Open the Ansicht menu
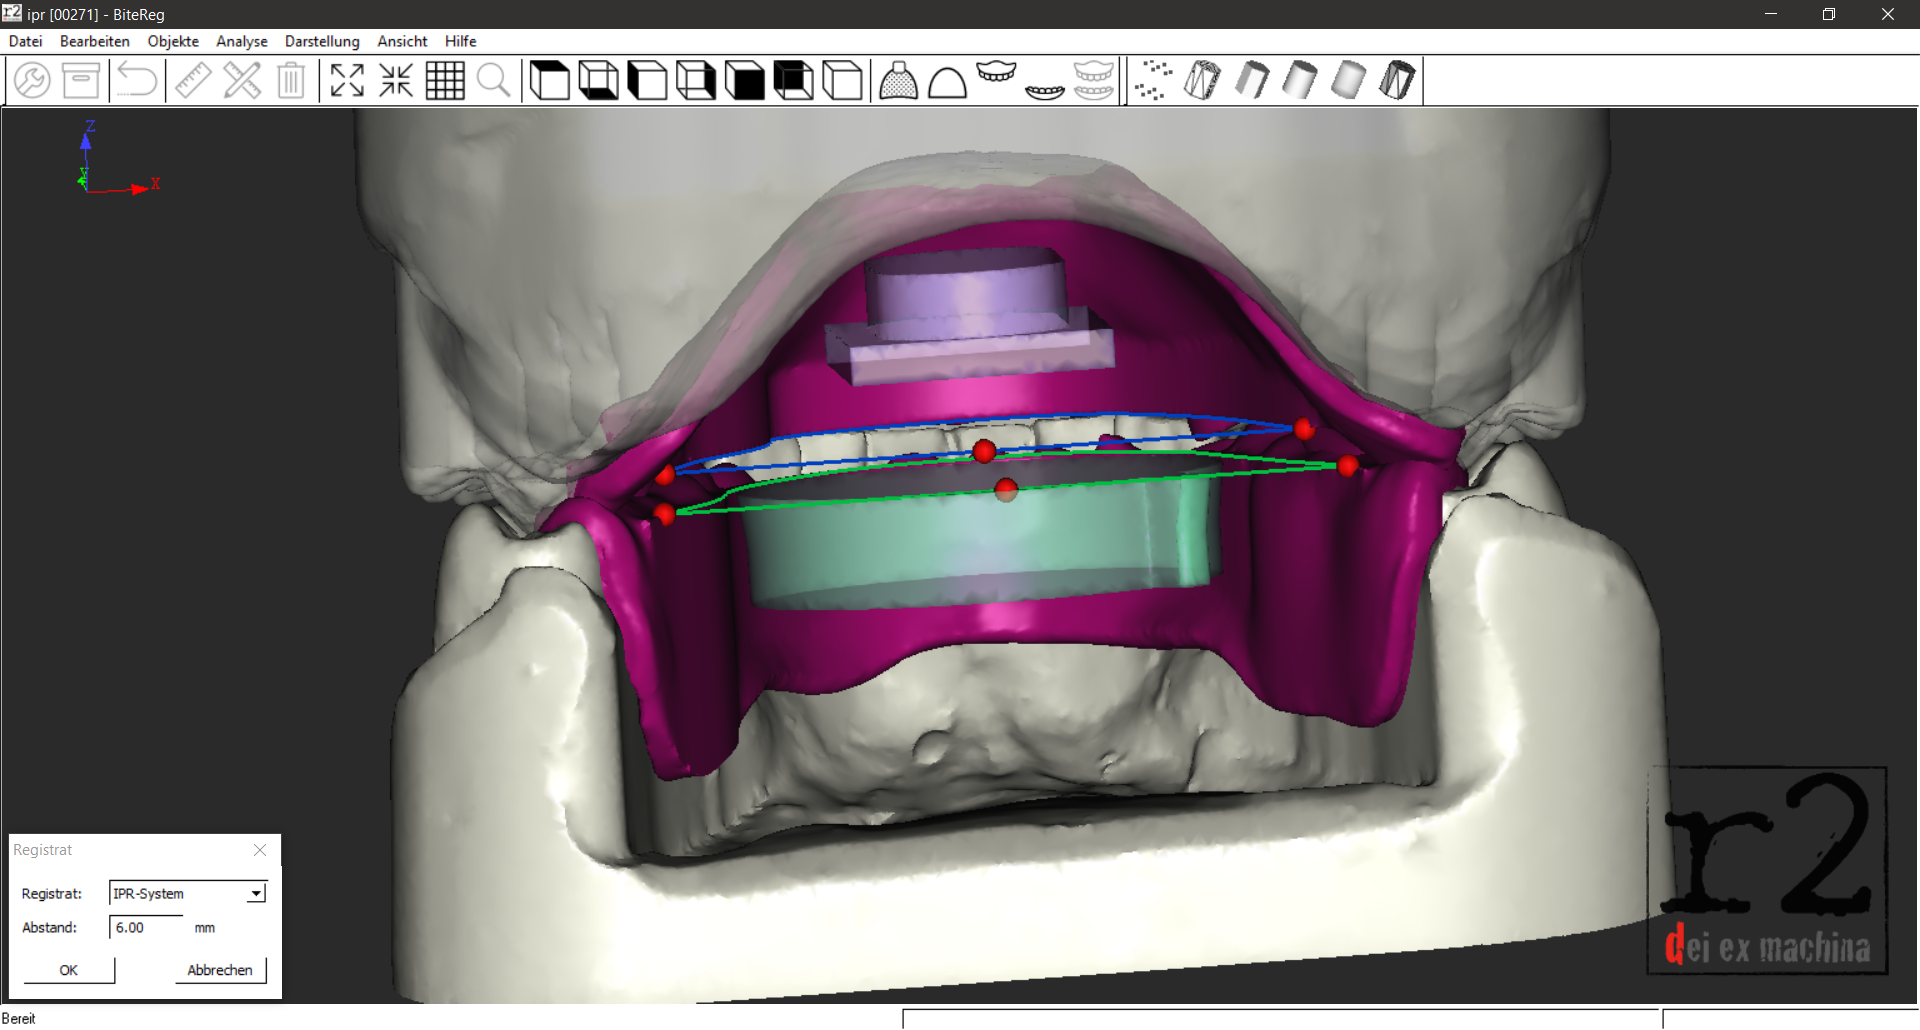The image size is (1920, 1030). (402, 41)
